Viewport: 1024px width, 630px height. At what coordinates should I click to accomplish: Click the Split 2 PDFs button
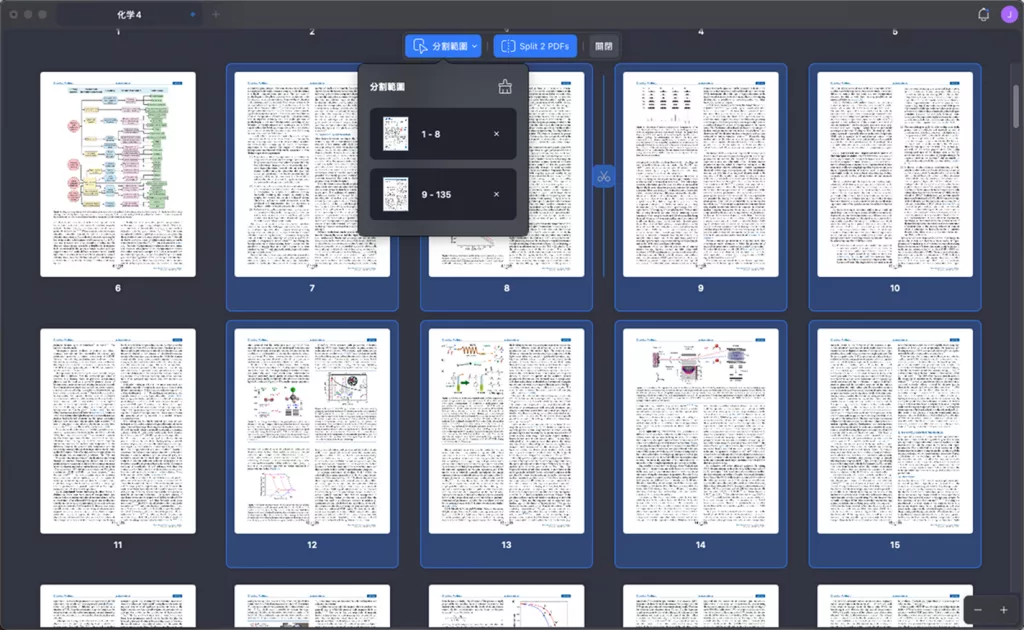pos(535,46)
